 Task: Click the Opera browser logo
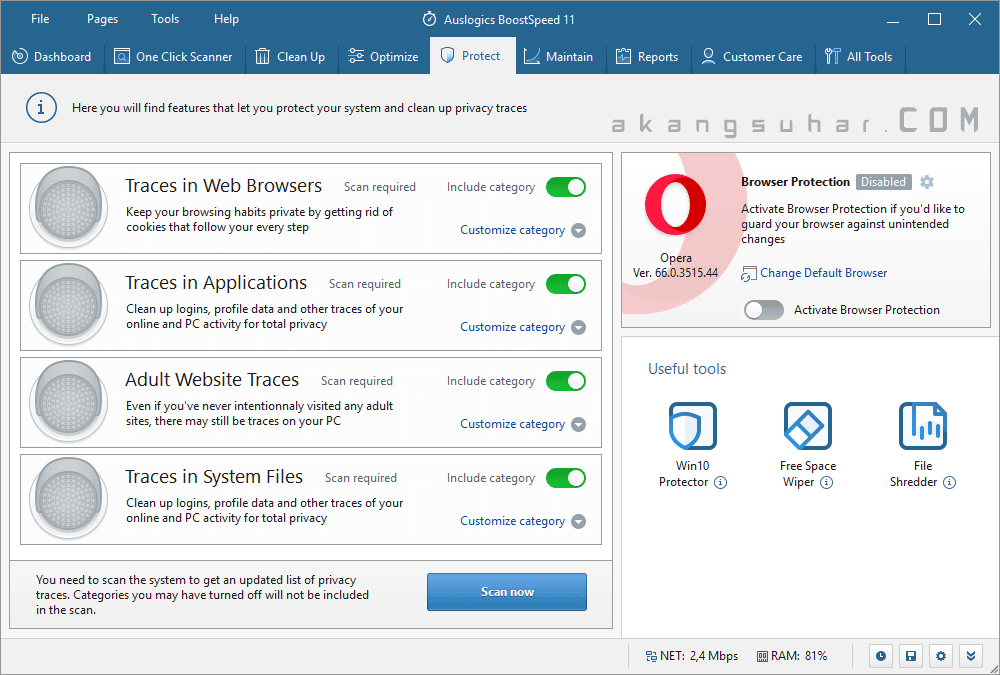pos(675,205)
